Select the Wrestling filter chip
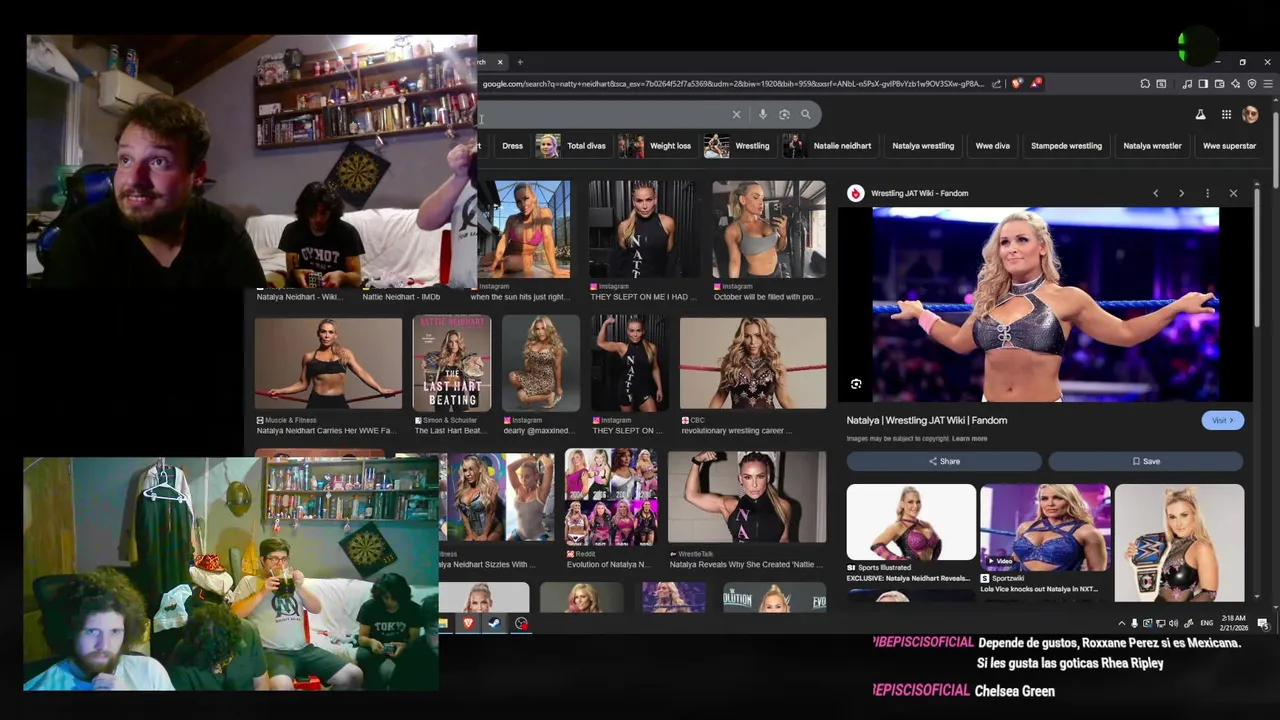This screenshot has width=1280, height=720. (x=738, y=146)
